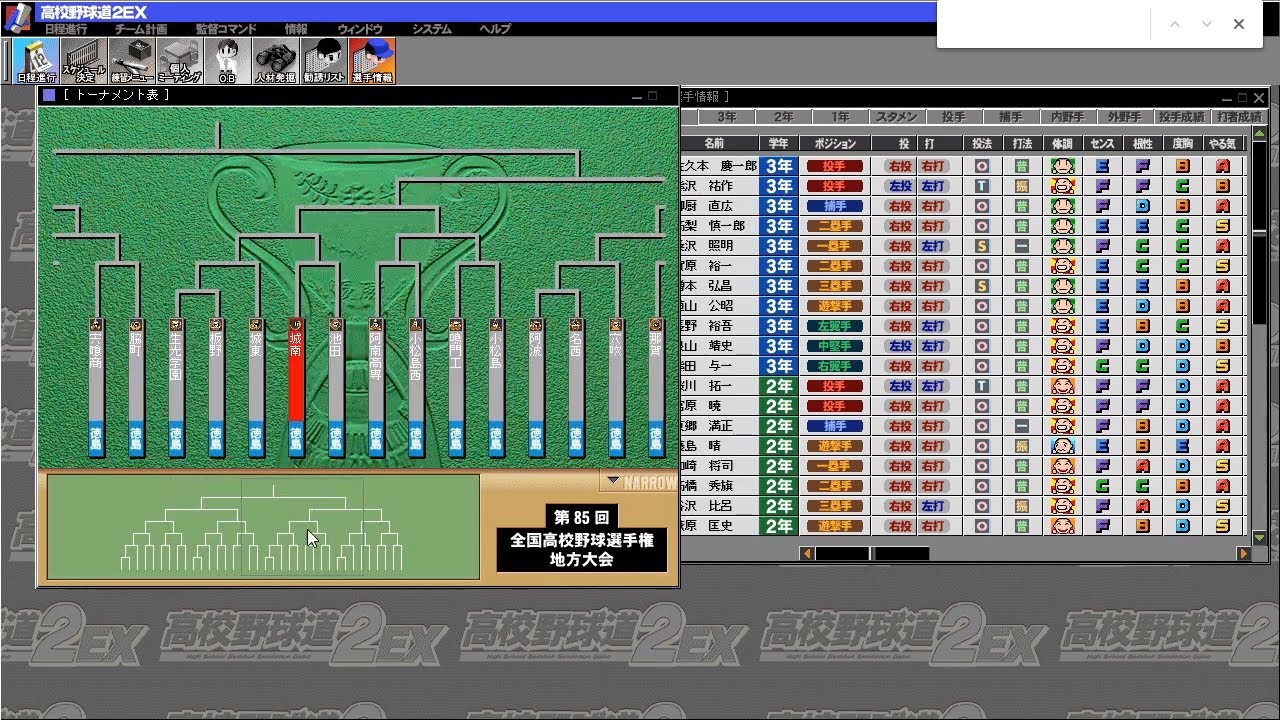Switch to the 投手 filter tab
The image size is (1280, 720).
[x=954, y=117]
